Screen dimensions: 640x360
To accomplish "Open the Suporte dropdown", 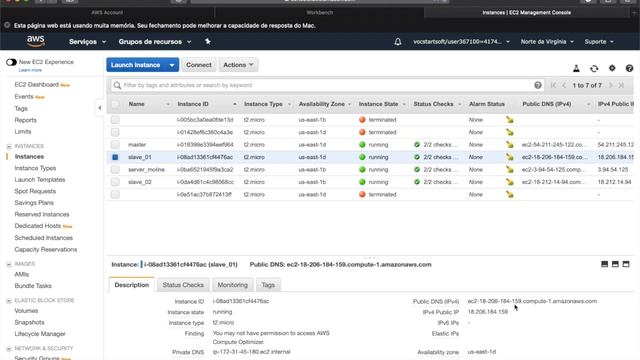I will [599, 42].
